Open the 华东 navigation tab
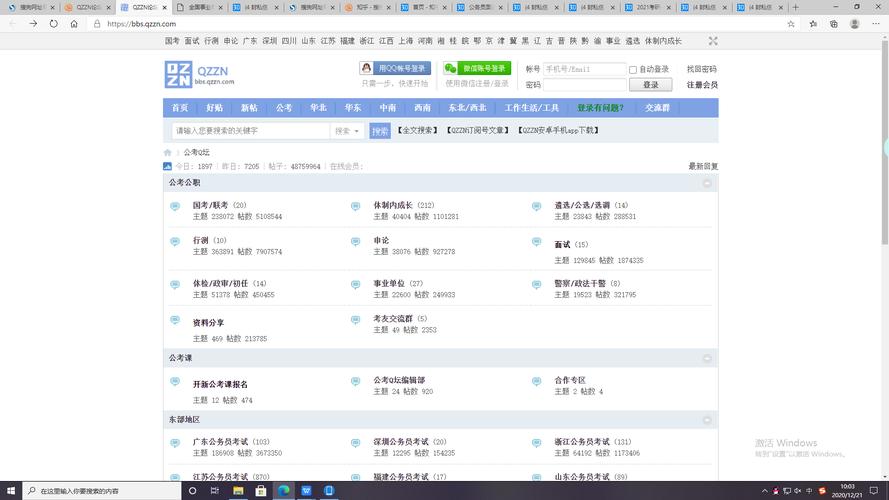The image size is (889, 500). (353, 108)
